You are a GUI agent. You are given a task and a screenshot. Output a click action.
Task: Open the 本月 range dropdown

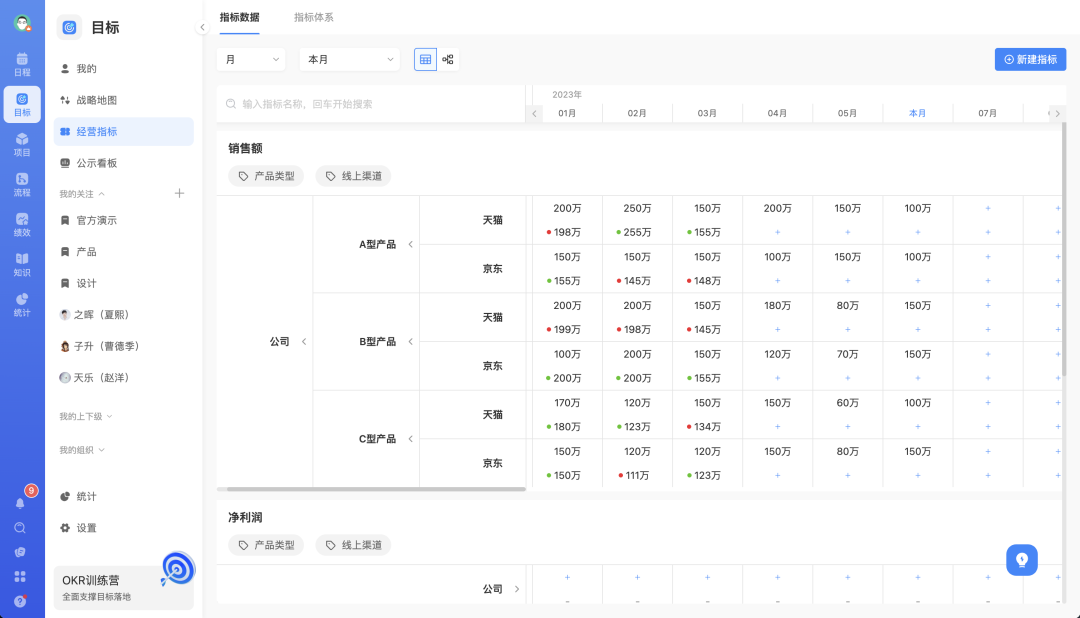click(x=349, y=59)
